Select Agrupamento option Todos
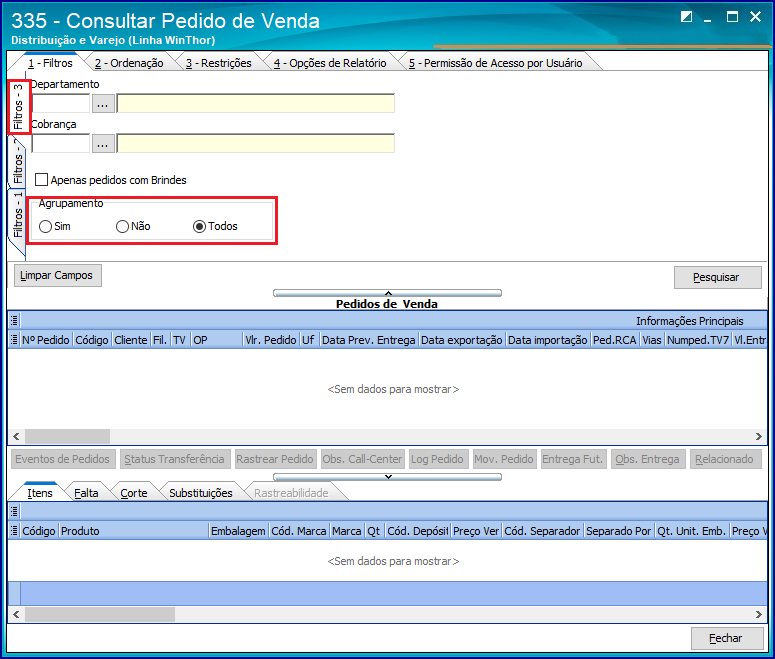This screenshot has width=775, height=659. (x=199, y=226)
